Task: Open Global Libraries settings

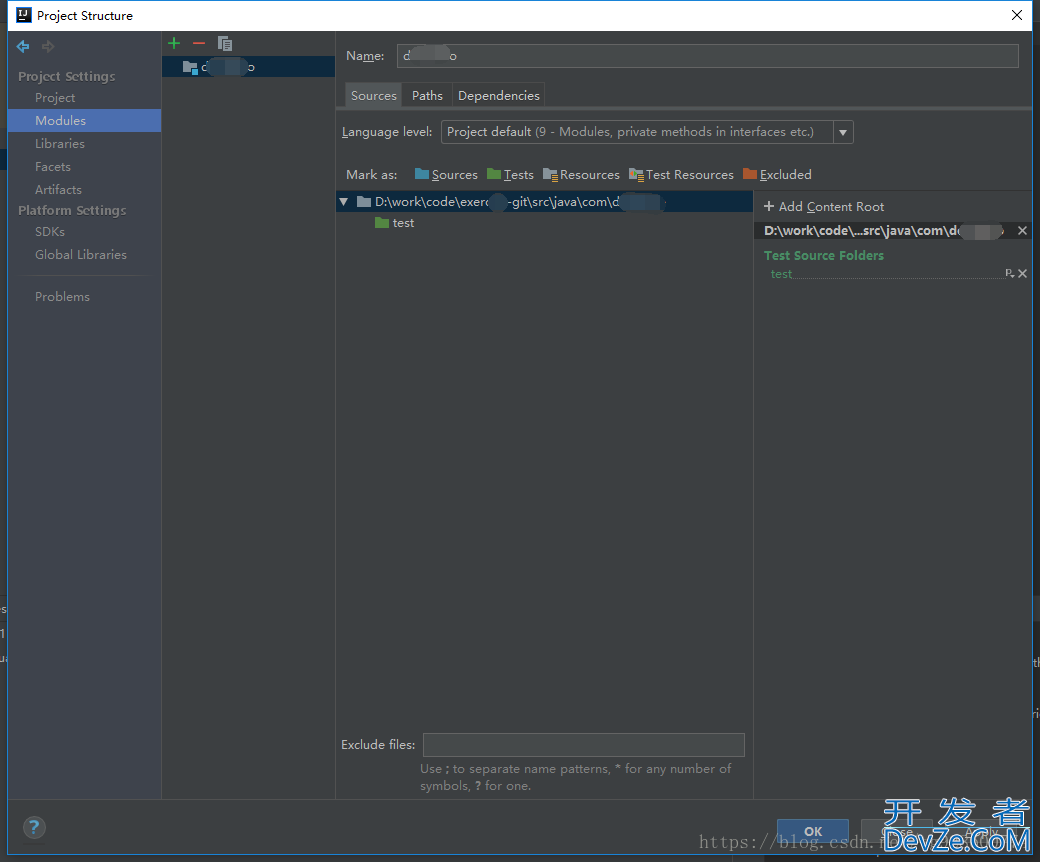Action: tap(81, 255)
